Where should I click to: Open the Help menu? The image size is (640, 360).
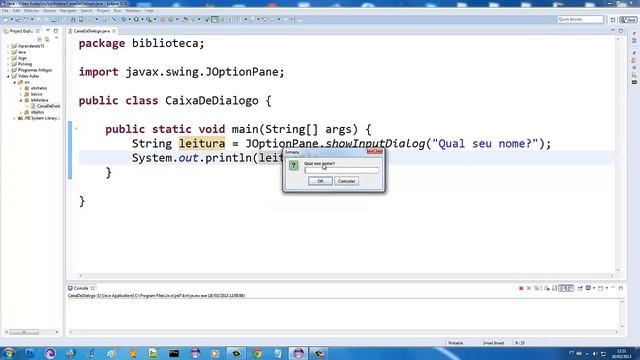[x=149, y=11]
